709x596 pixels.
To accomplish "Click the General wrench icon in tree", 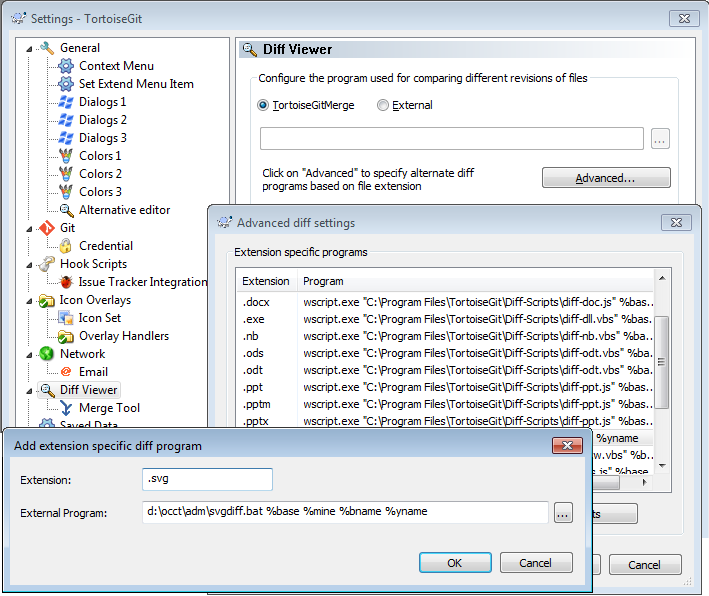I will coord(47,48).
